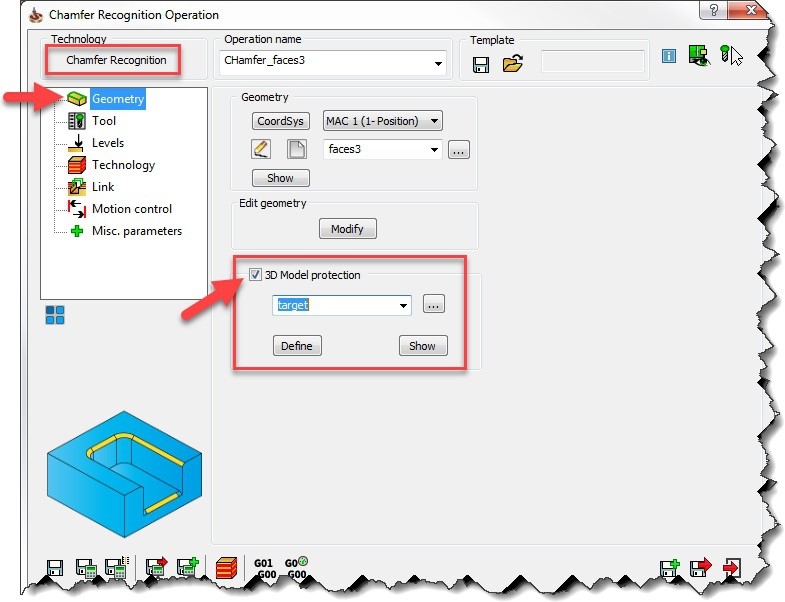Click Show in the Geometry group
Screen dimensions: 785x602
click(280, 178)
